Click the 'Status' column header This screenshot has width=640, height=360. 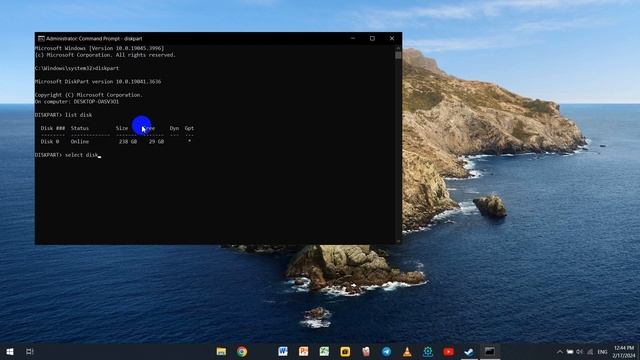(x=80, y=128)
